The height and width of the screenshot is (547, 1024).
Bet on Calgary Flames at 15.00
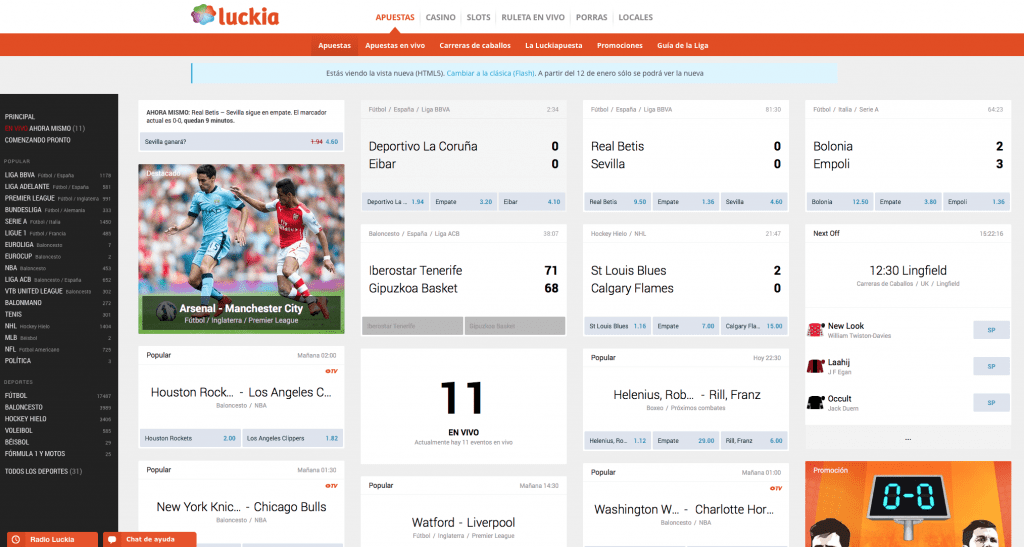click(x=754, y=326)
